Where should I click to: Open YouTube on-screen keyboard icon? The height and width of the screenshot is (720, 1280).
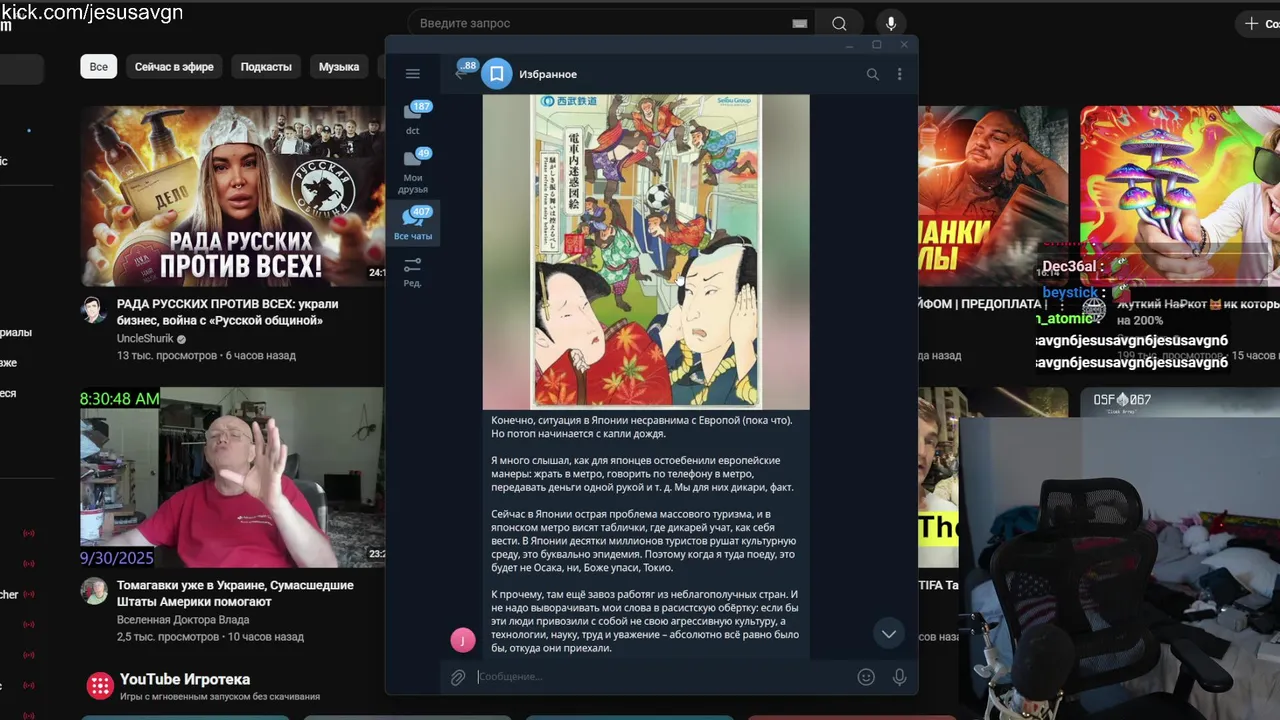tap(800, 23)
